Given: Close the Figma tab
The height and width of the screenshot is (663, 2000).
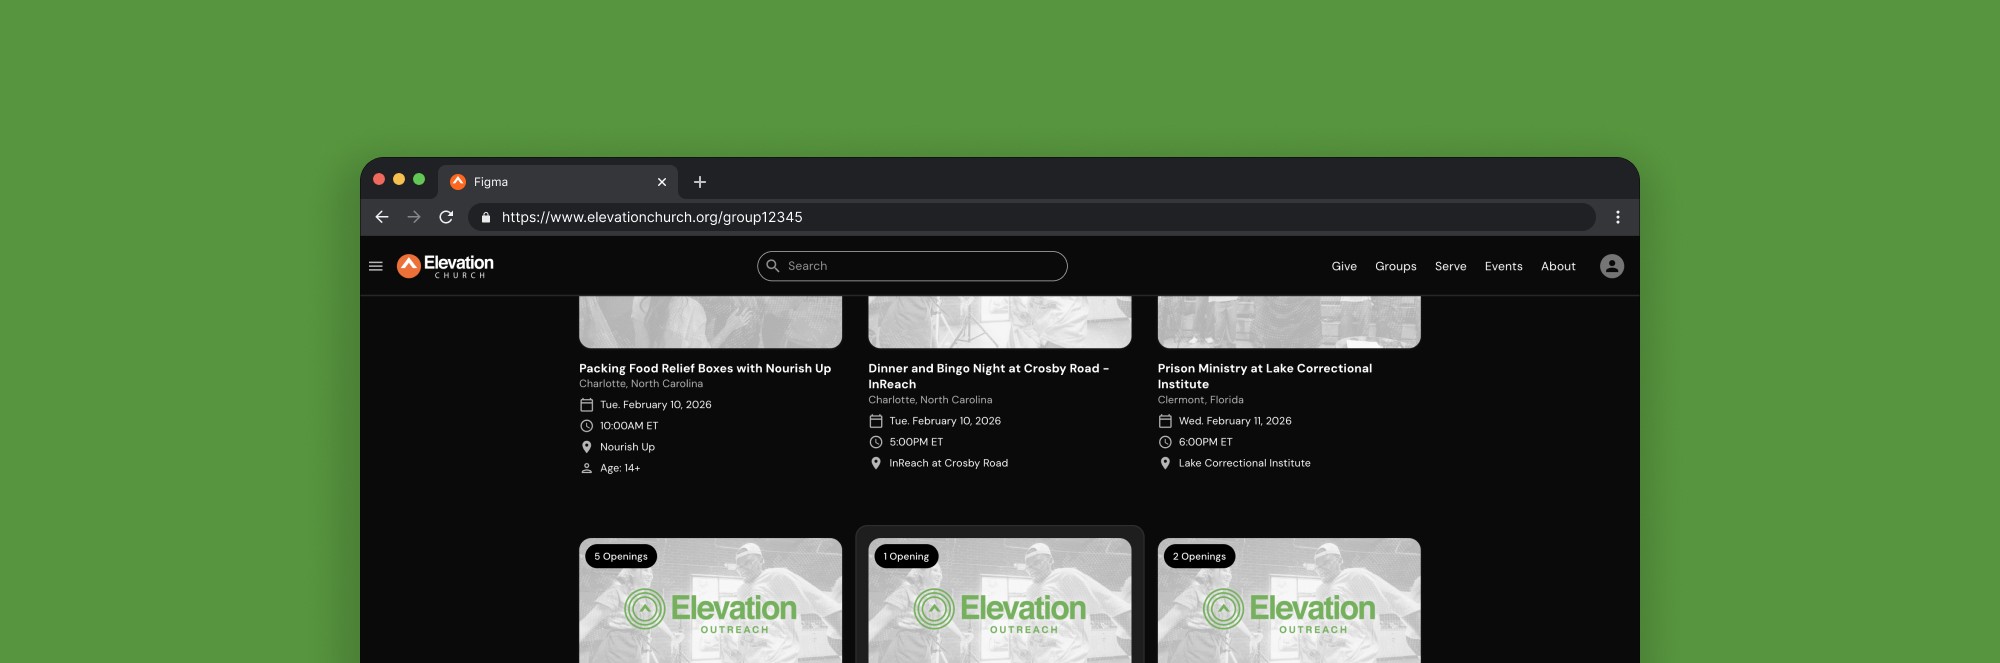Looking at the screenshot, I should (662, 182).
